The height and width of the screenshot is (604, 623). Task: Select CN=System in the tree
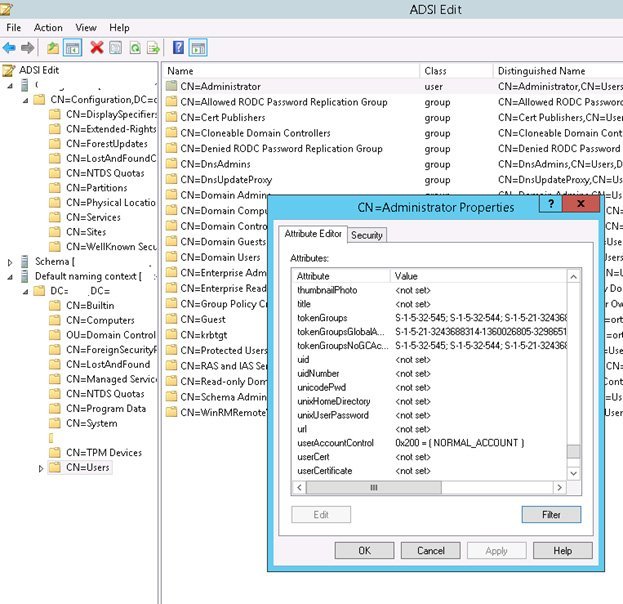[x=92, y=423]
